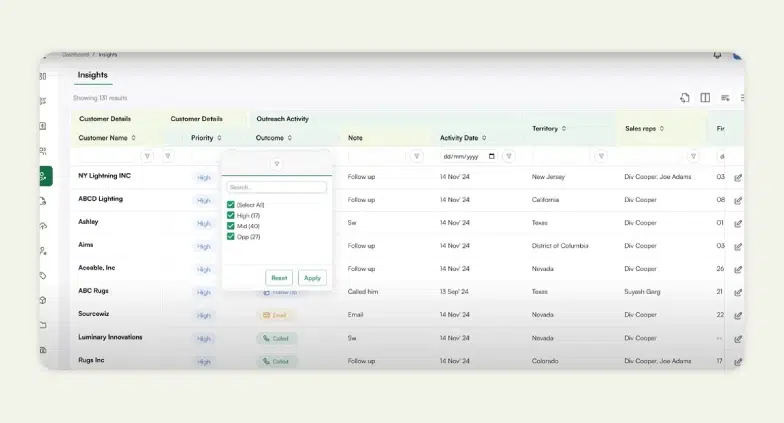Select the Insights tab
This screenshot has height=423, width=784.
(x=92, y=75)
